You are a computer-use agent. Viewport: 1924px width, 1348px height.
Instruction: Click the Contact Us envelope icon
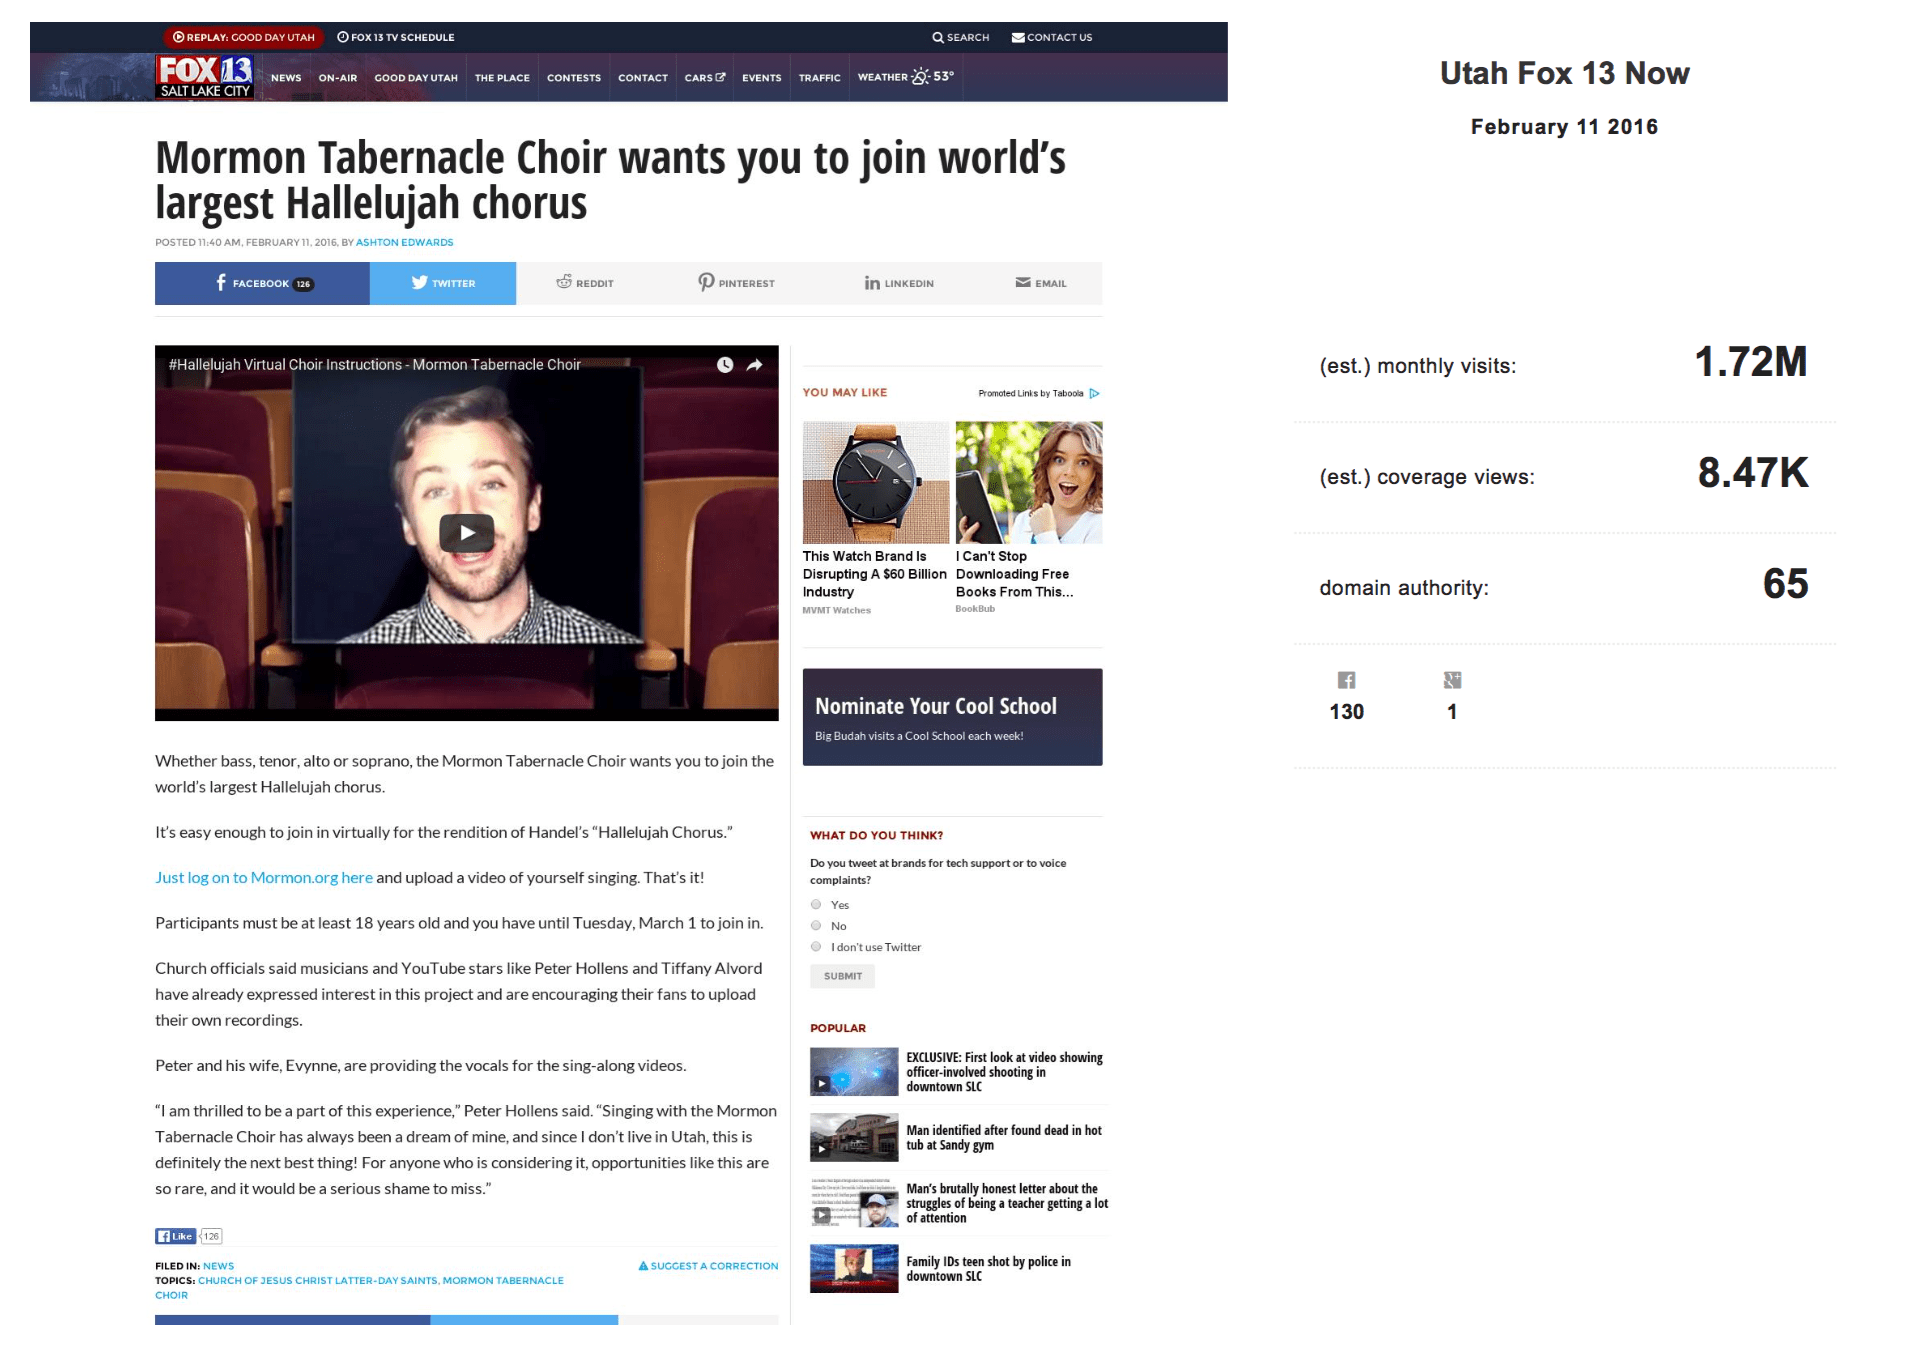[1018, 38]
